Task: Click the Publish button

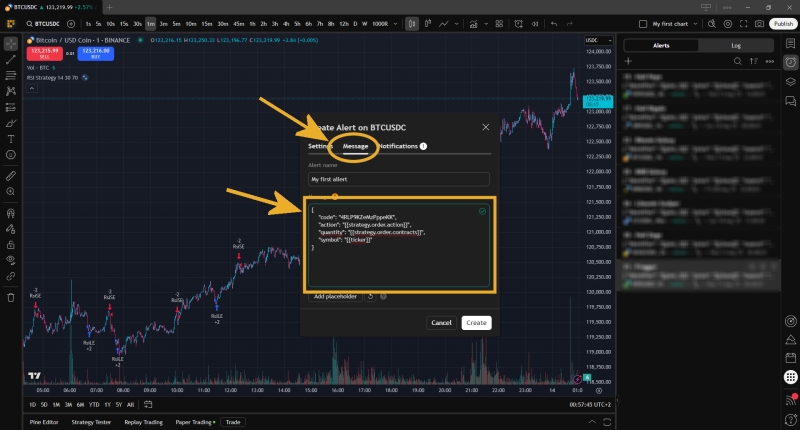Action: coord(783,24)
